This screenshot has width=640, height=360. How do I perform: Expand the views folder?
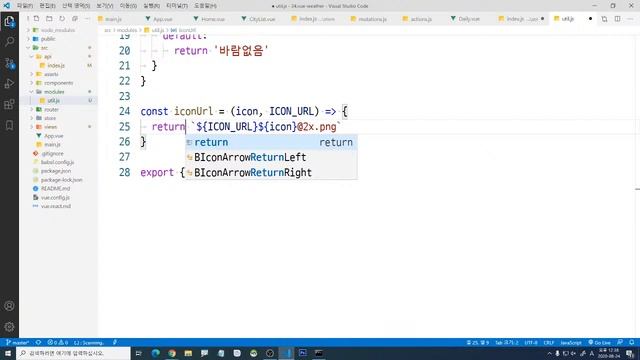coord(50,127)
